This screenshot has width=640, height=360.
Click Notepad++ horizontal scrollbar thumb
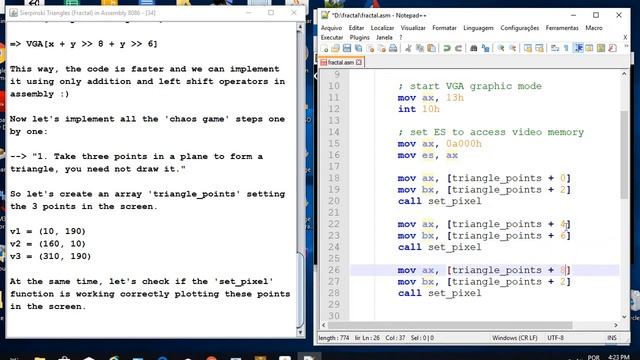(450, 325)
